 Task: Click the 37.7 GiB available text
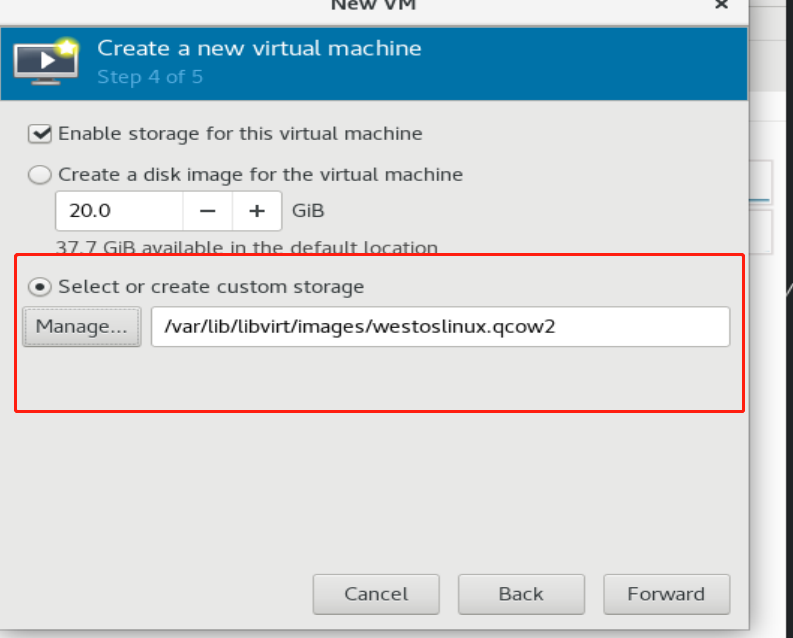pyautogui.click(x=247, y=247)
